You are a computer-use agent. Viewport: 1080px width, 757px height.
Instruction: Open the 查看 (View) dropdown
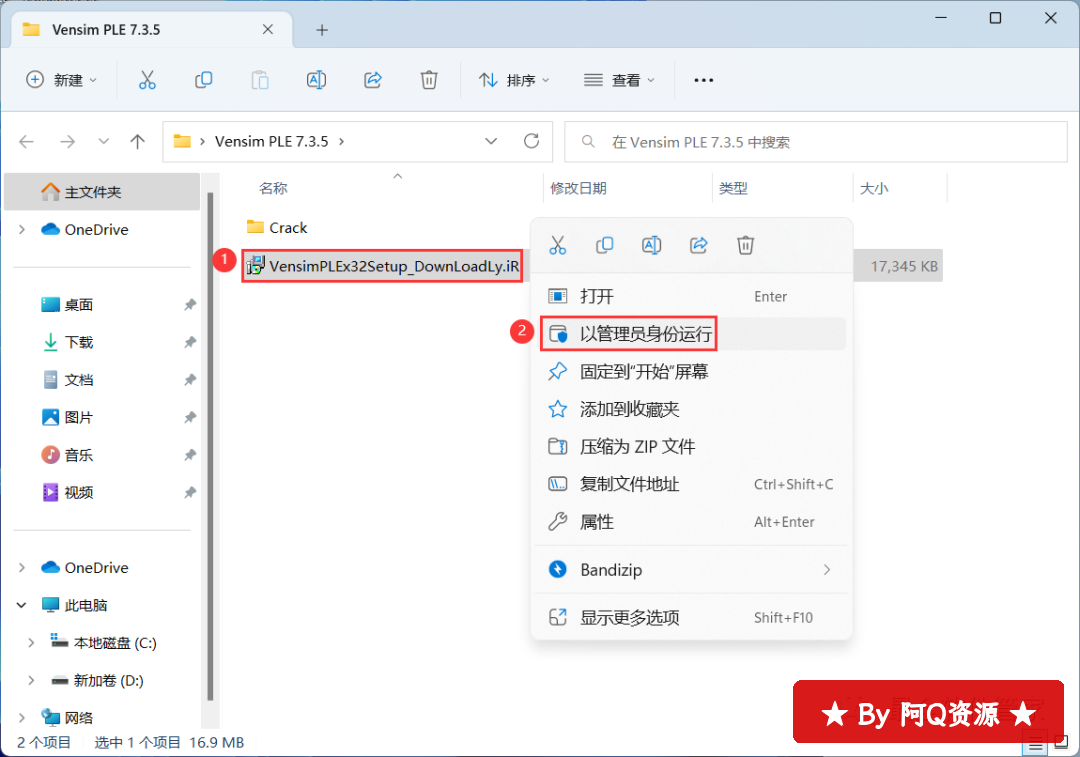(x=619, y=81)
